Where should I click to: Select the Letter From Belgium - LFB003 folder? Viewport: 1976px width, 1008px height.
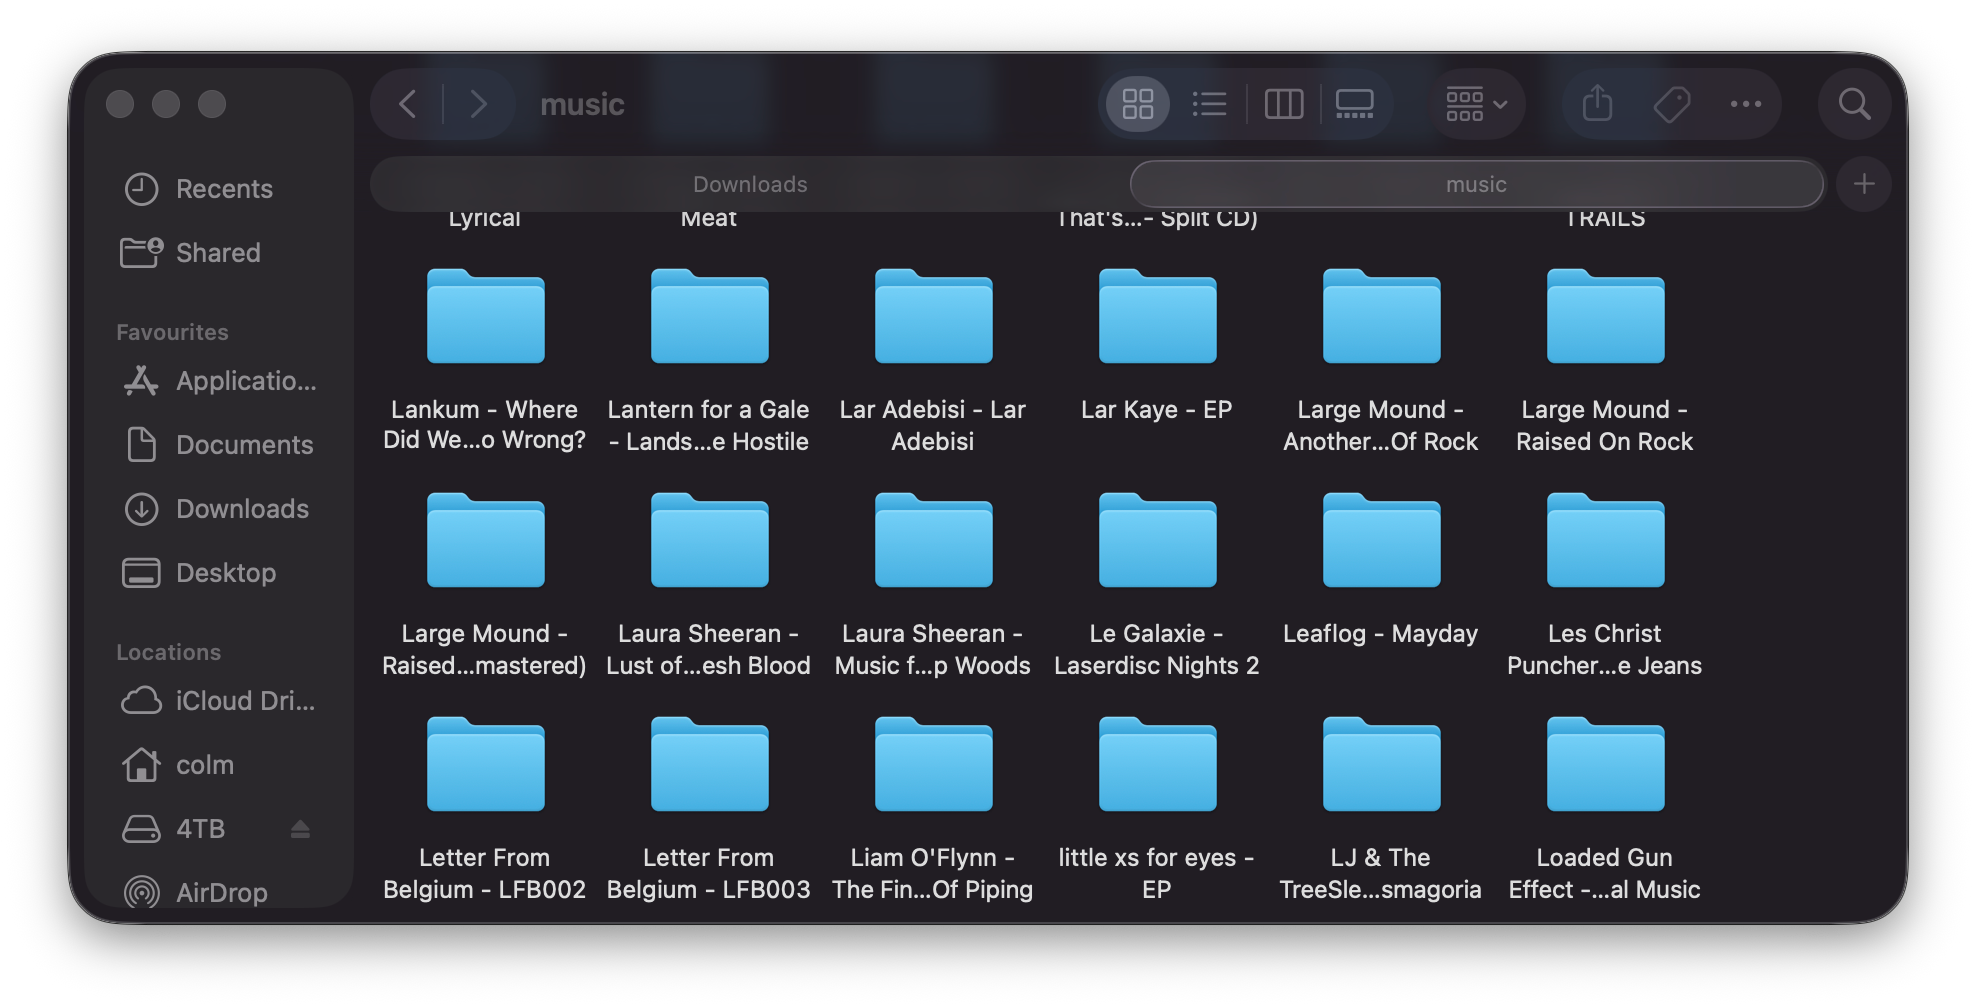click(x=710, y=764)
